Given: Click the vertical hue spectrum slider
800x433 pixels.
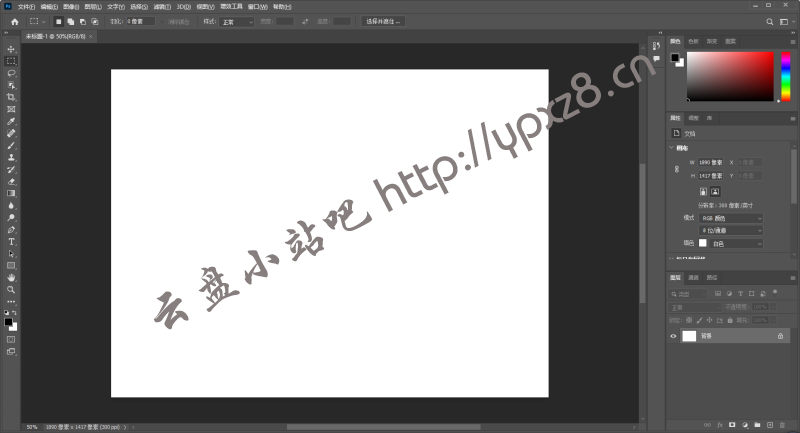Looking at the screenshot, I should click(786, 77).
